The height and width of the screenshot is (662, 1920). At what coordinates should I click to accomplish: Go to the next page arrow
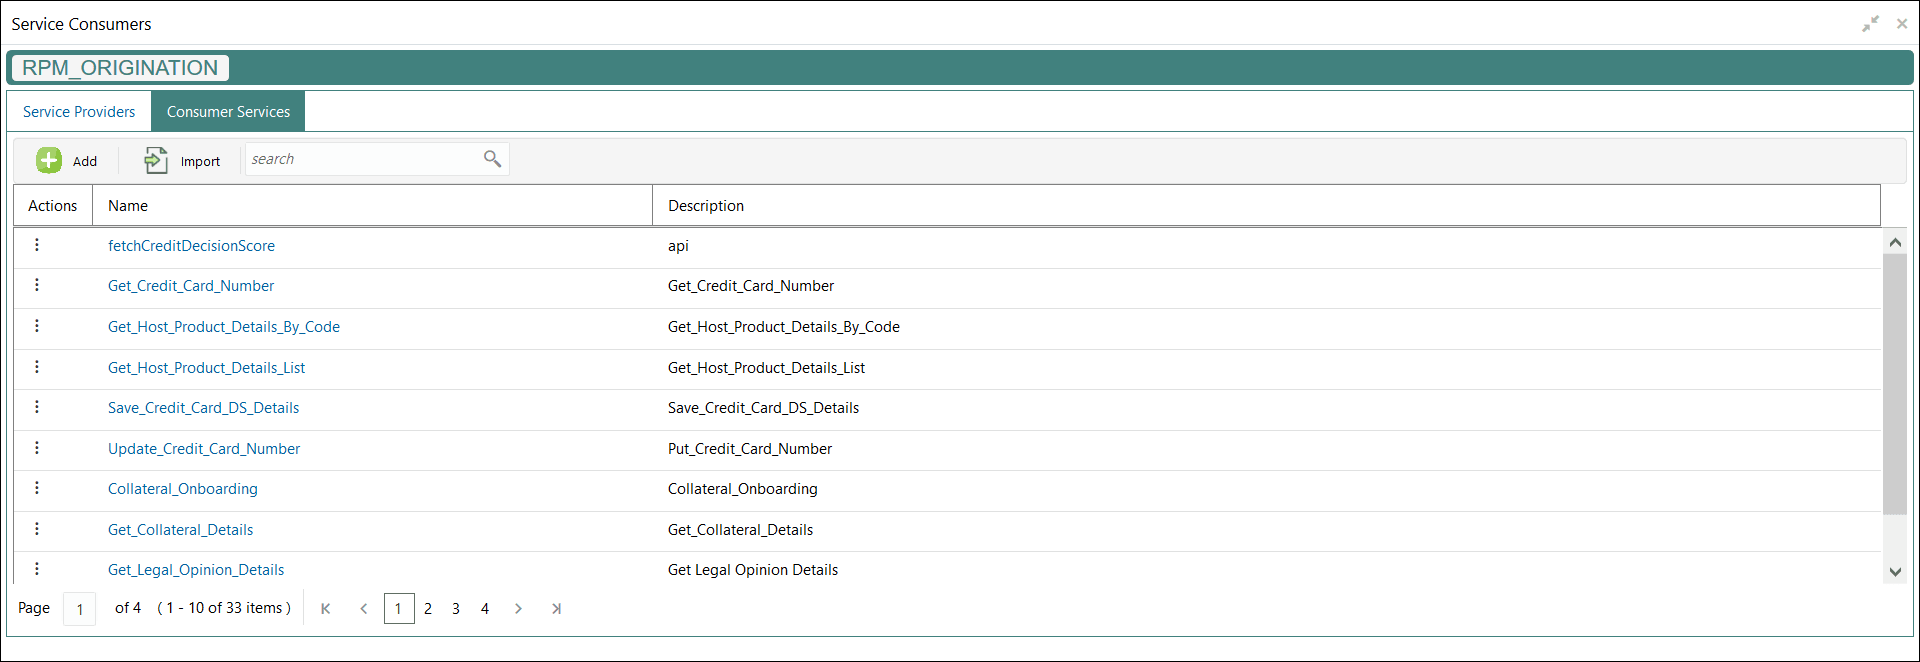(518, 608)
